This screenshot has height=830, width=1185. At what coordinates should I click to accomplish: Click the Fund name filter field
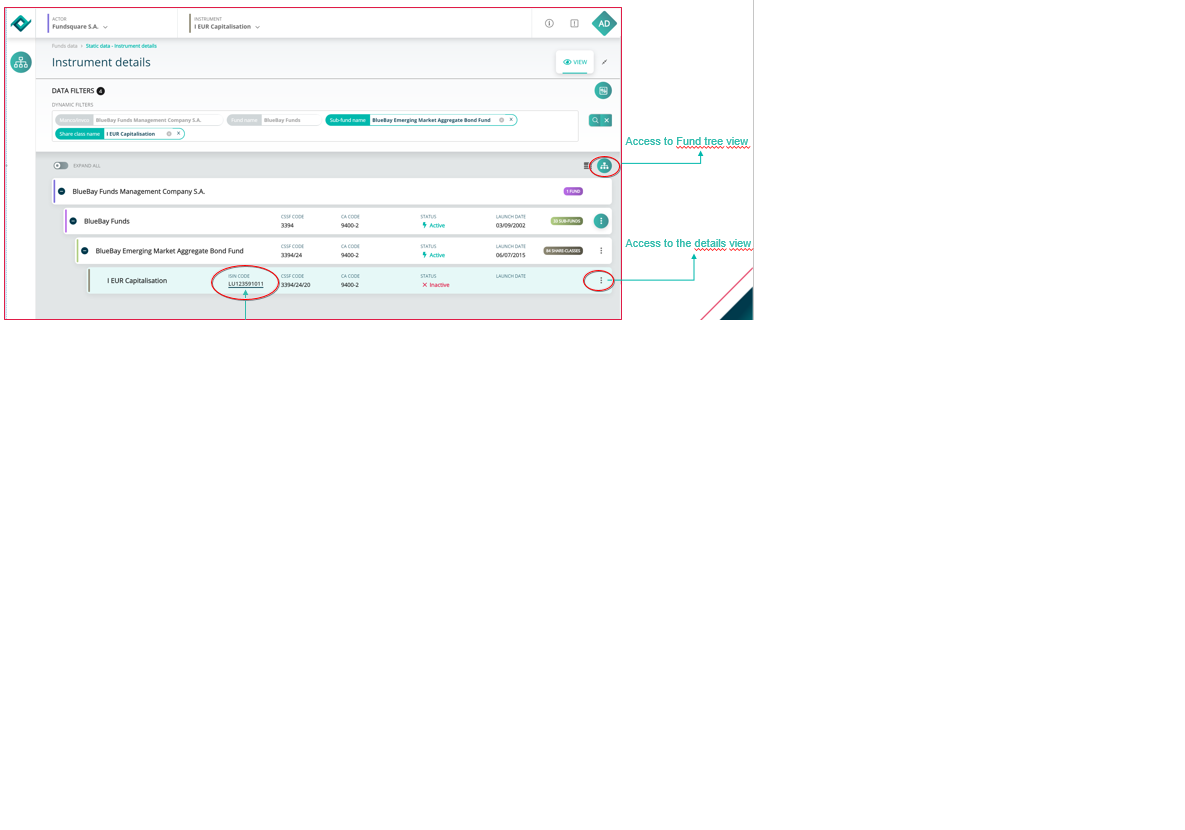coord(274,120)
